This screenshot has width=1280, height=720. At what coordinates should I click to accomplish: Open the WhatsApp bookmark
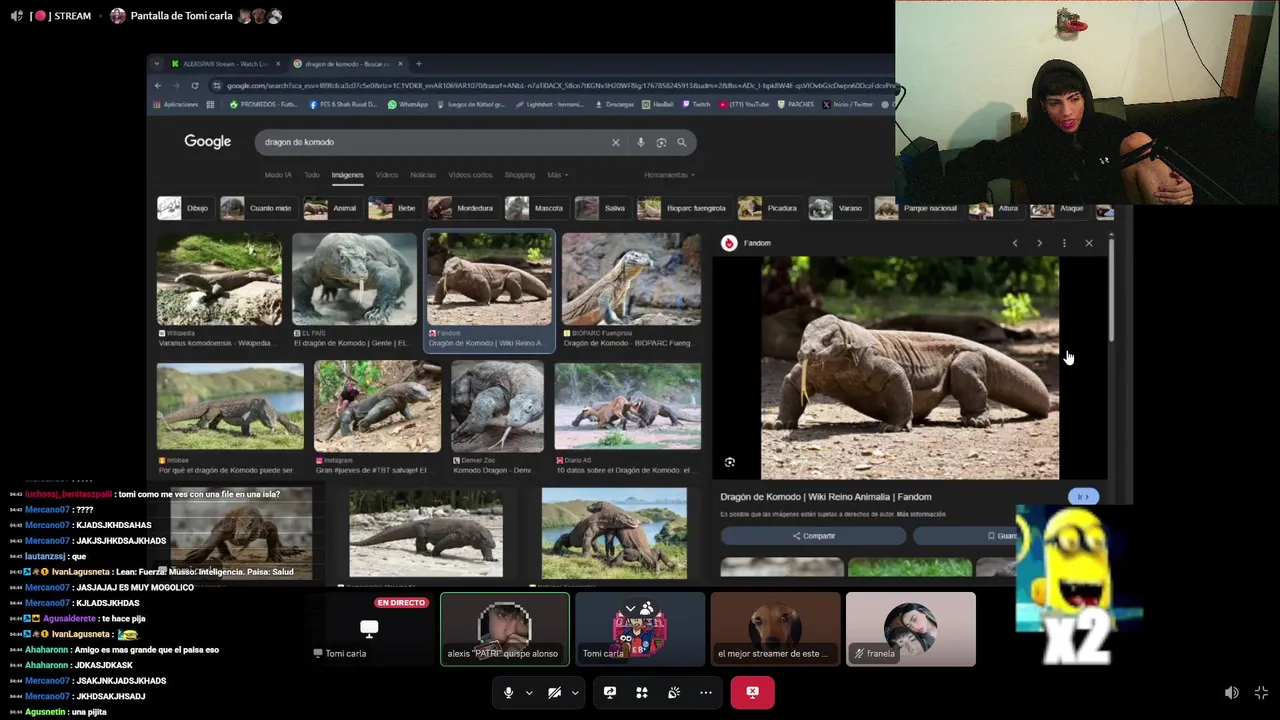coord(408,104)
